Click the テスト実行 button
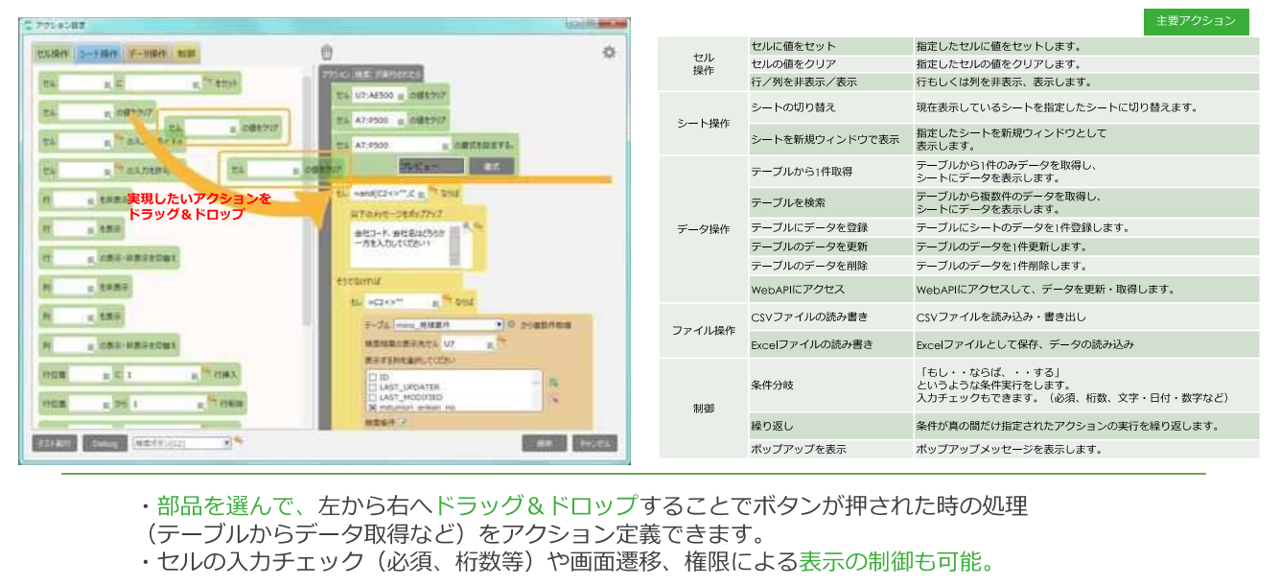1280x586 pixels. coord(54,442)
